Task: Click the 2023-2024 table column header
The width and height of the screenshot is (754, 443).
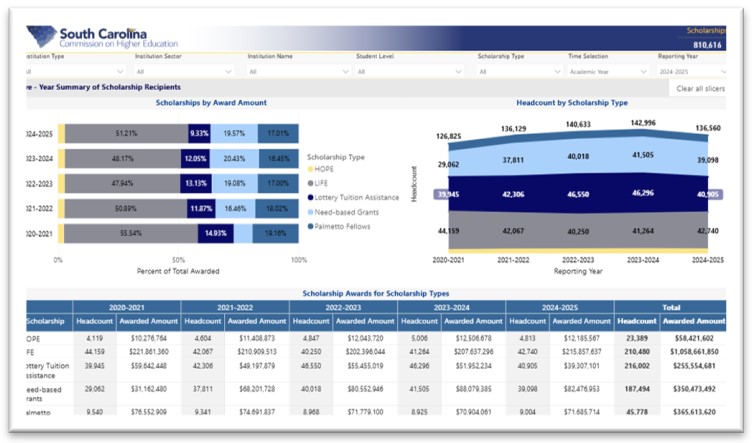Action: [x=452, y=307]
